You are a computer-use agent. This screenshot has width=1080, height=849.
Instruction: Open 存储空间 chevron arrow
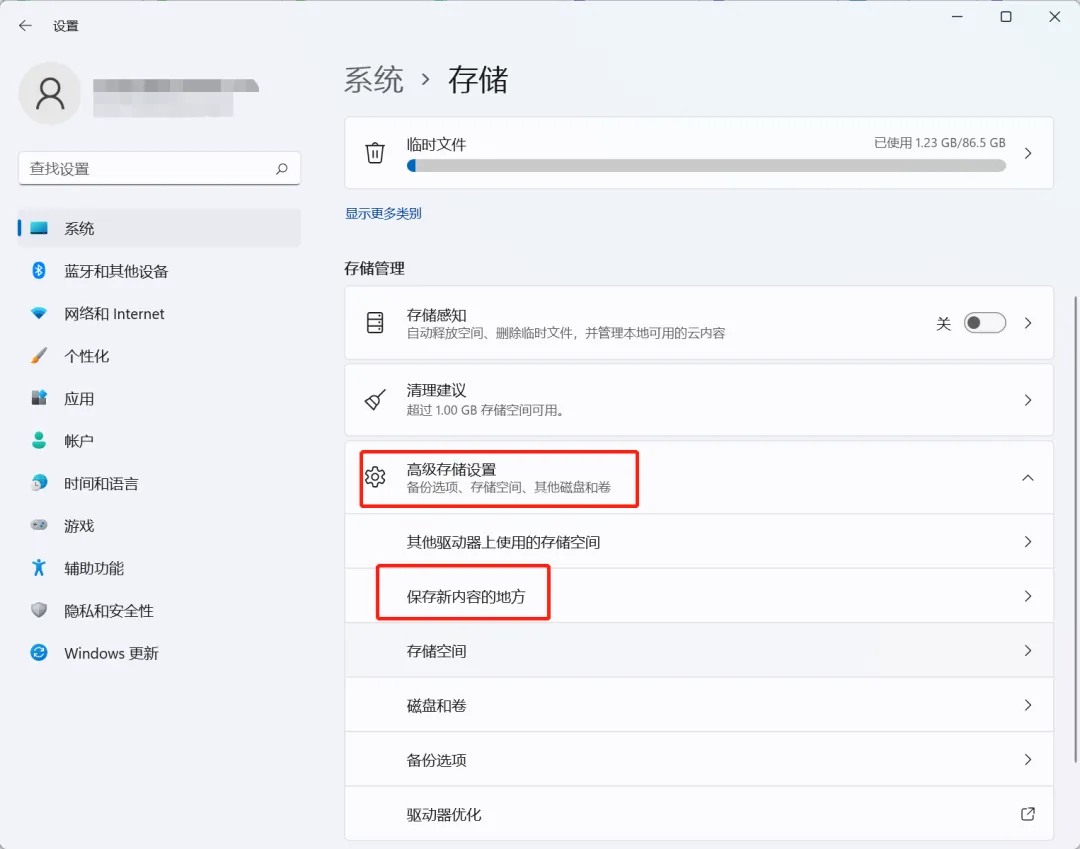[1028, 651]
